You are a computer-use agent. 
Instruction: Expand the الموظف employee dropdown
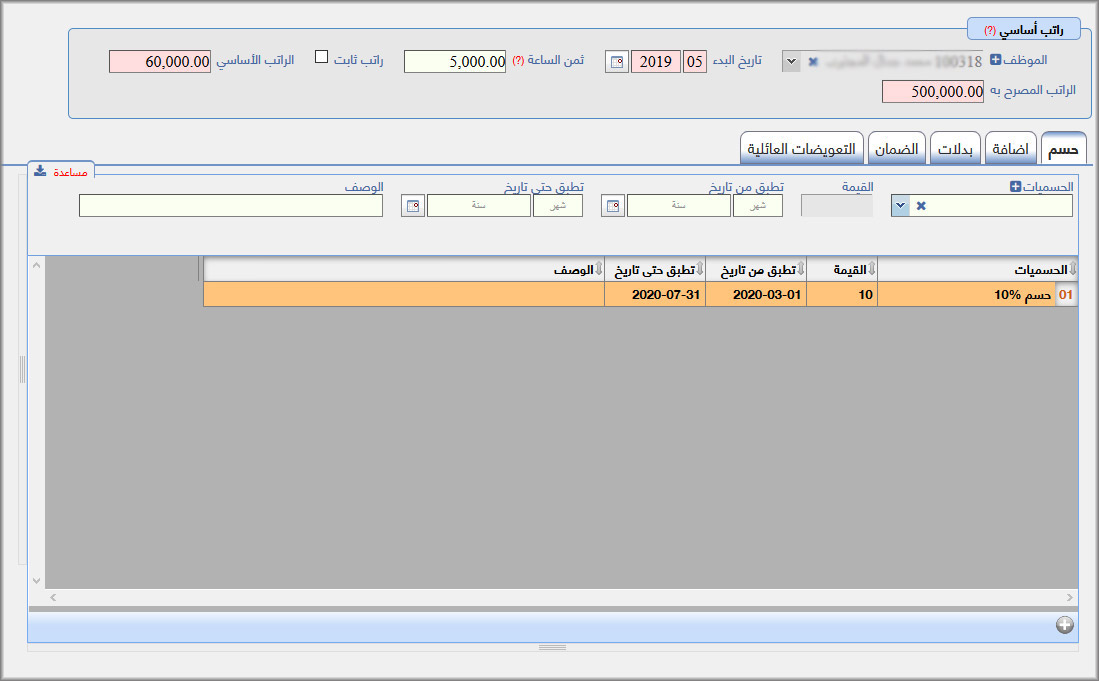[x=790, y=62]
